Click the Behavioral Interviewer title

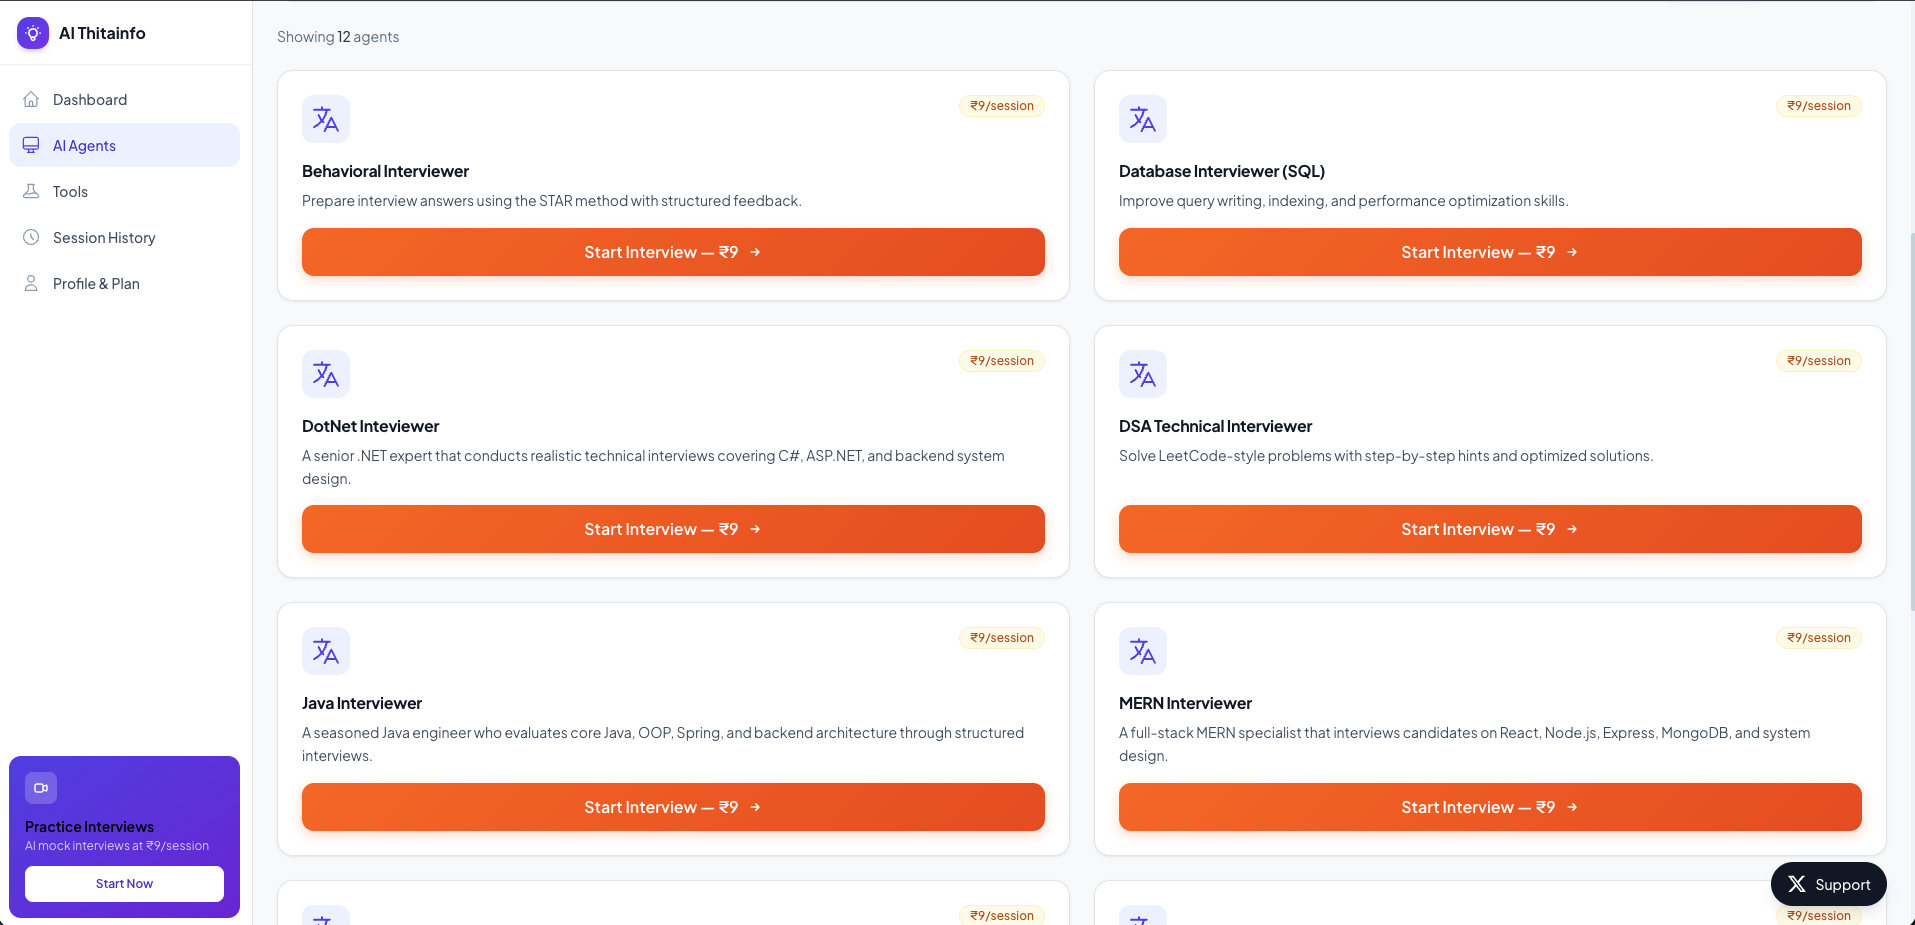point(385,171)
